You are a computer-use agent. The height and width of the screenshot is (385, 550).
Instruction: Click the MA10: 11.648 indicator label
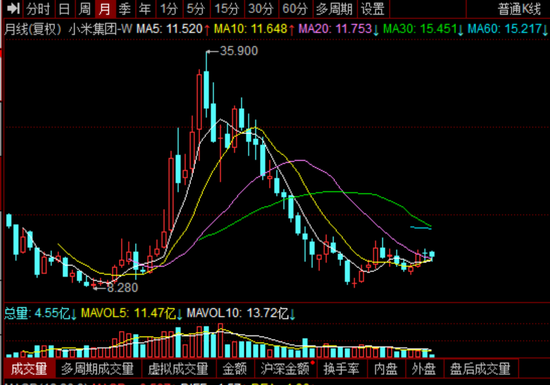coord(254,29)
